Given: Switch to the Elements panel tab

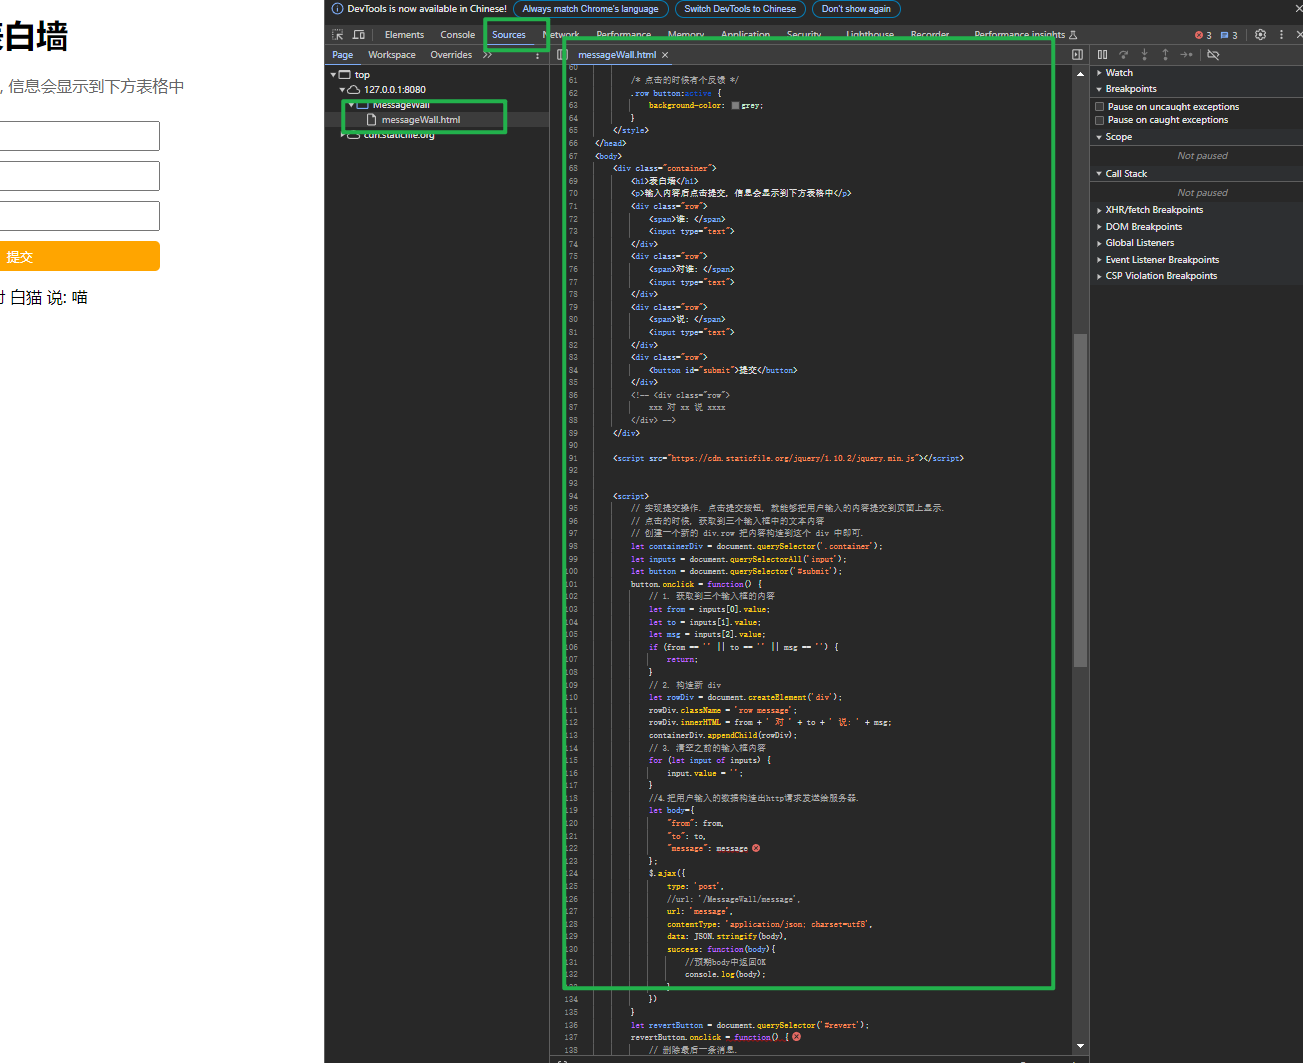Looking at the screenshot, I should 404,35.
